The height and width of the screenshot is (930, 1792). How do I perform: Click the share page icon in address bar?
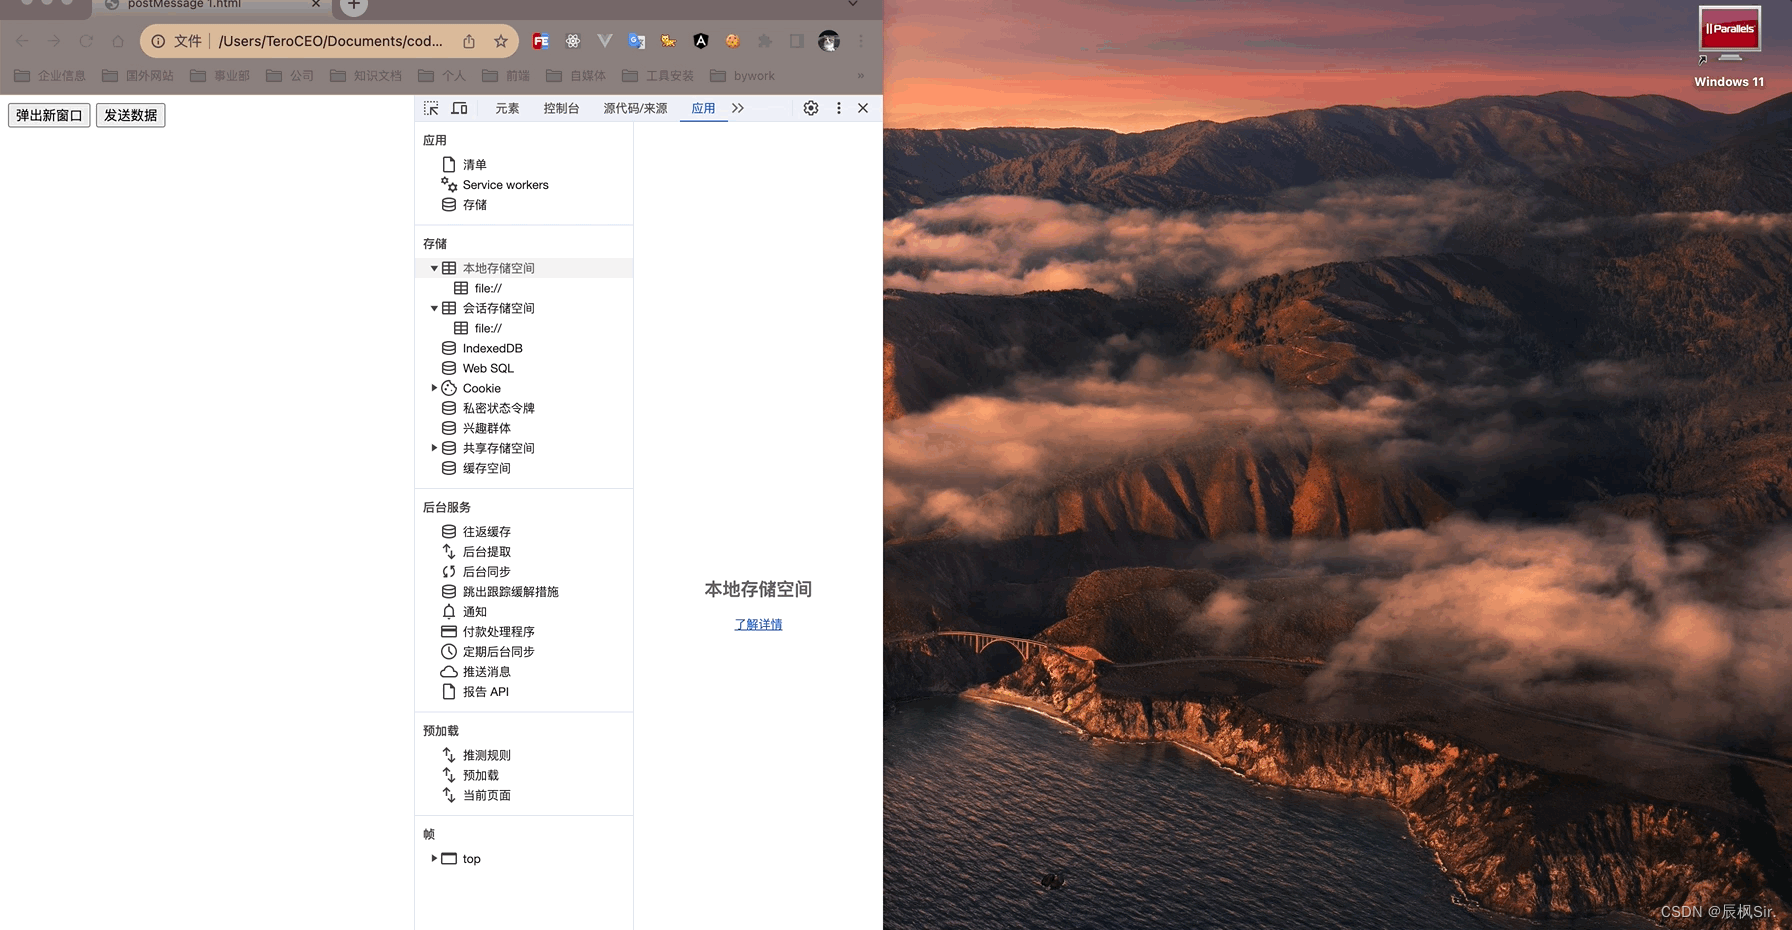469,41
